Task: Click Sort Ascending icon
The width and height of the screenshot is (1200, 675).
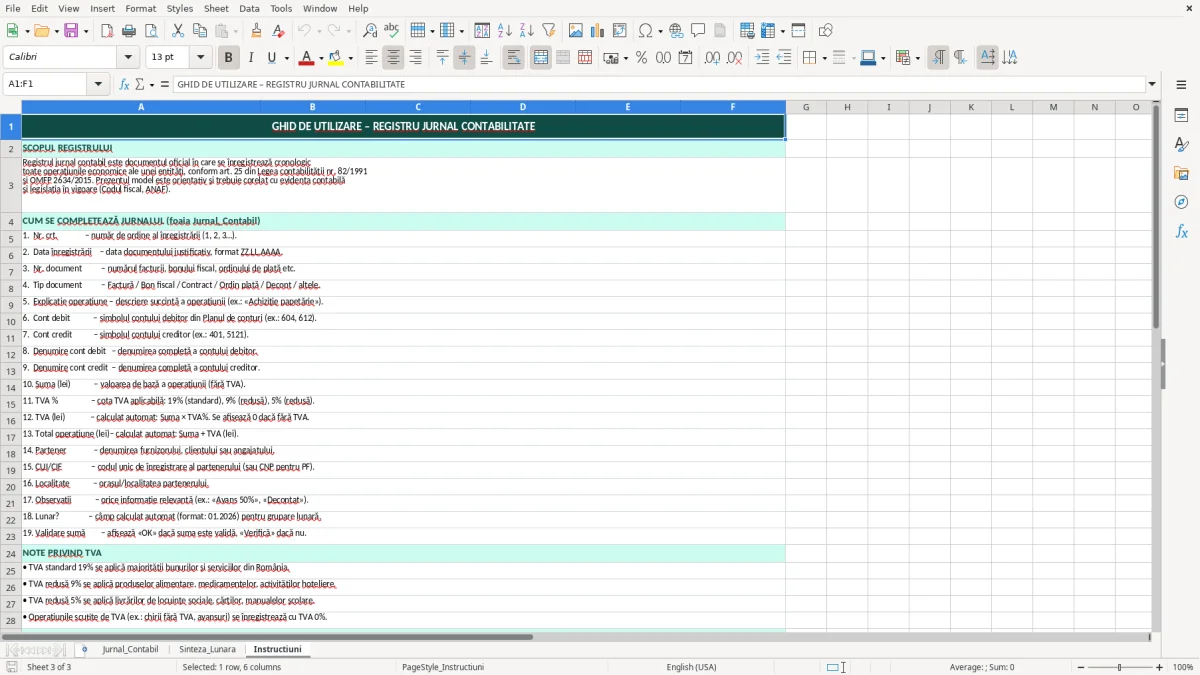Action: coord(504,31)
